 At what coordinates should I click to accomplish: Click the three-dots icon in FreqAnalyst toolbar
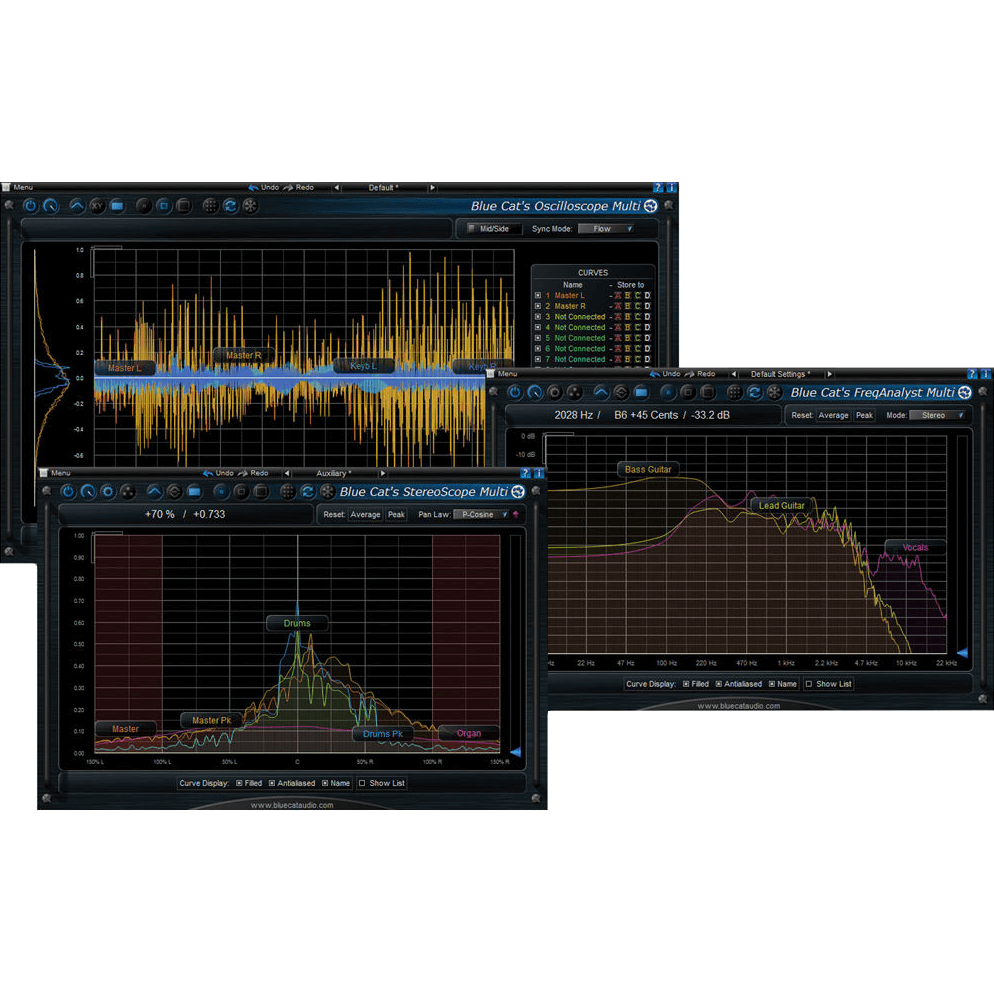[x=574, y=392]
